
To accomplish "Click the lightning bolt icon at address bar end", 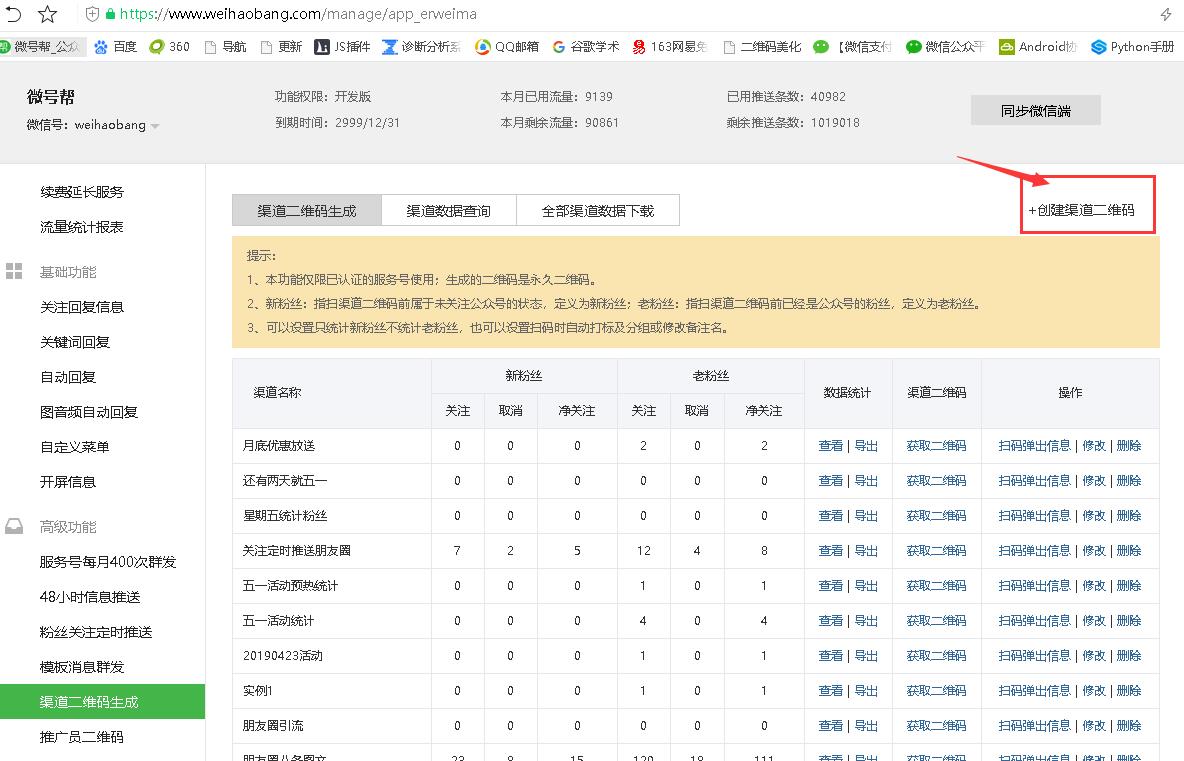I will tap(1166, 14).
